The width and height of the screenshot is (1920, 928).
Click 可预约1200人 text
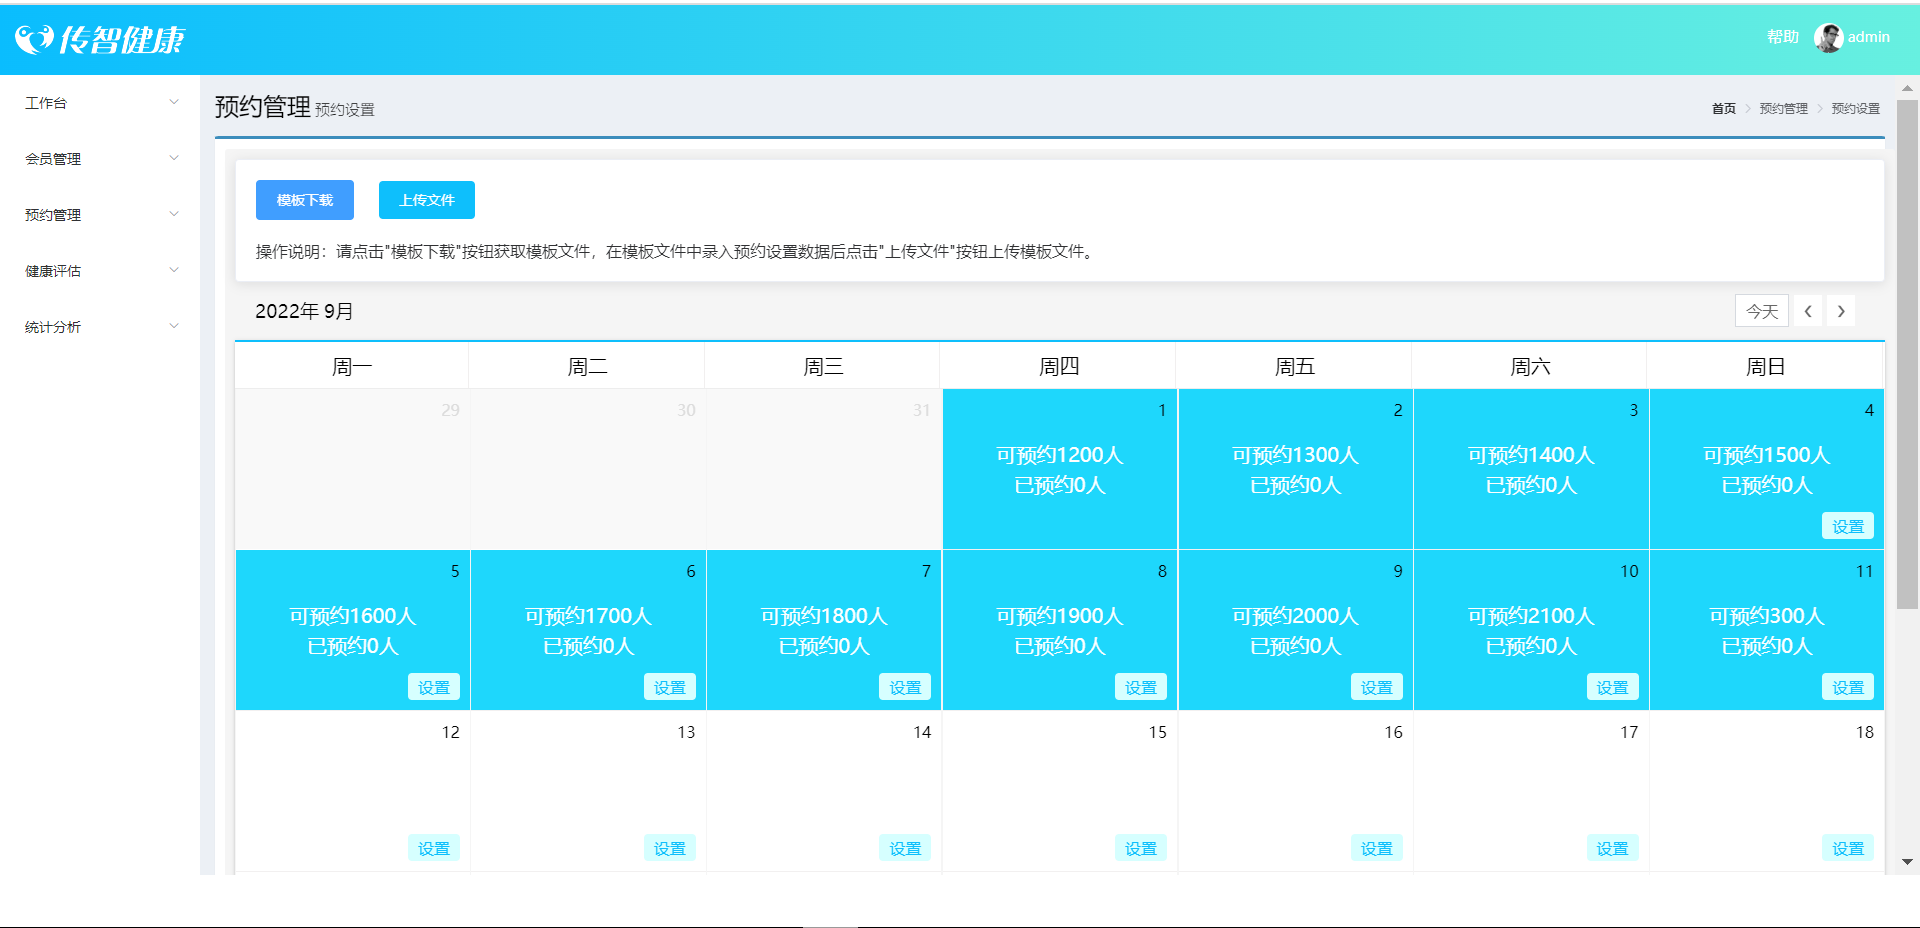pyautogui.click(x=1060, y=455)
